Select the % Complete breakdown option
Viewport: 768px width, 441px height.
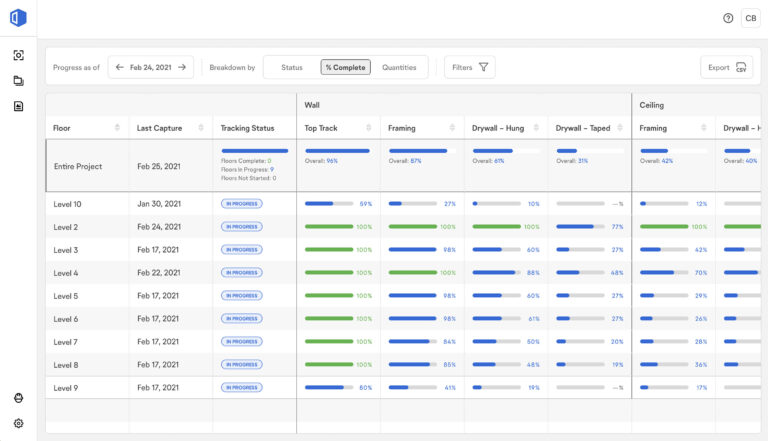tap(345, 68)
